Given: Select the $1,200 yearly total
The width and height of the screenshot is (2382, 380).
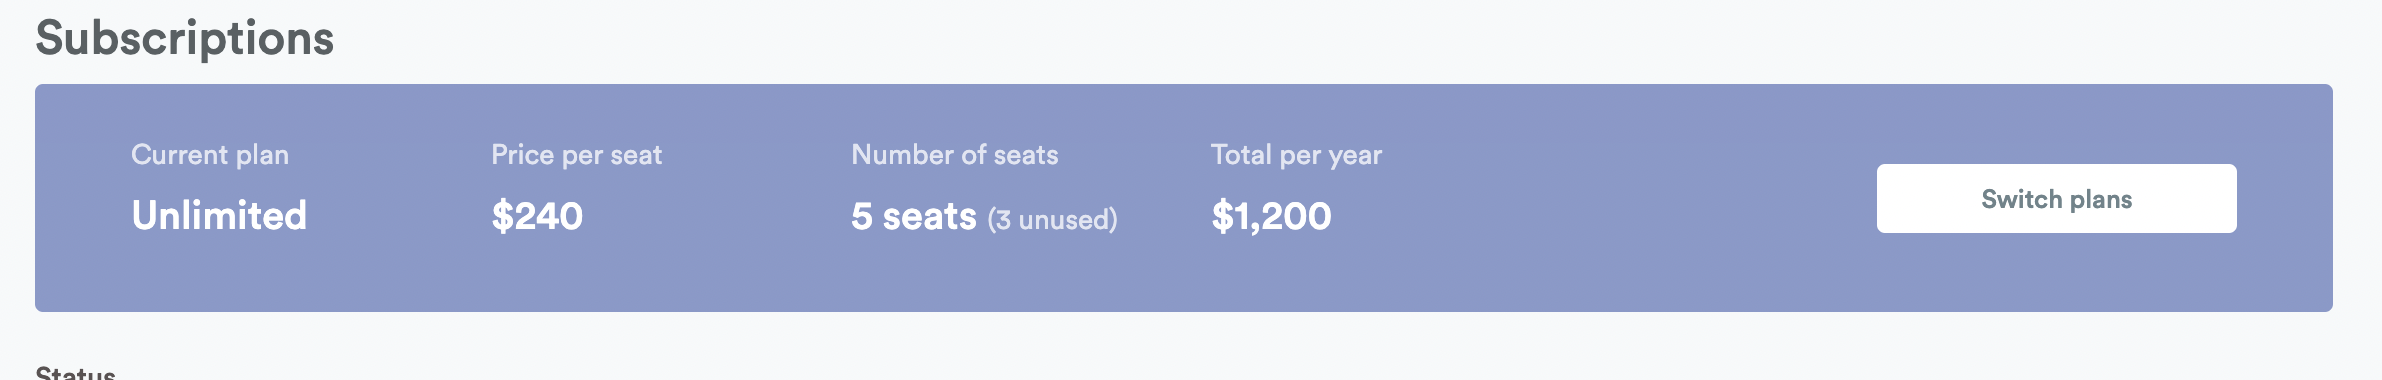Looking at the screenshot, I should (x=1271, y=216).
